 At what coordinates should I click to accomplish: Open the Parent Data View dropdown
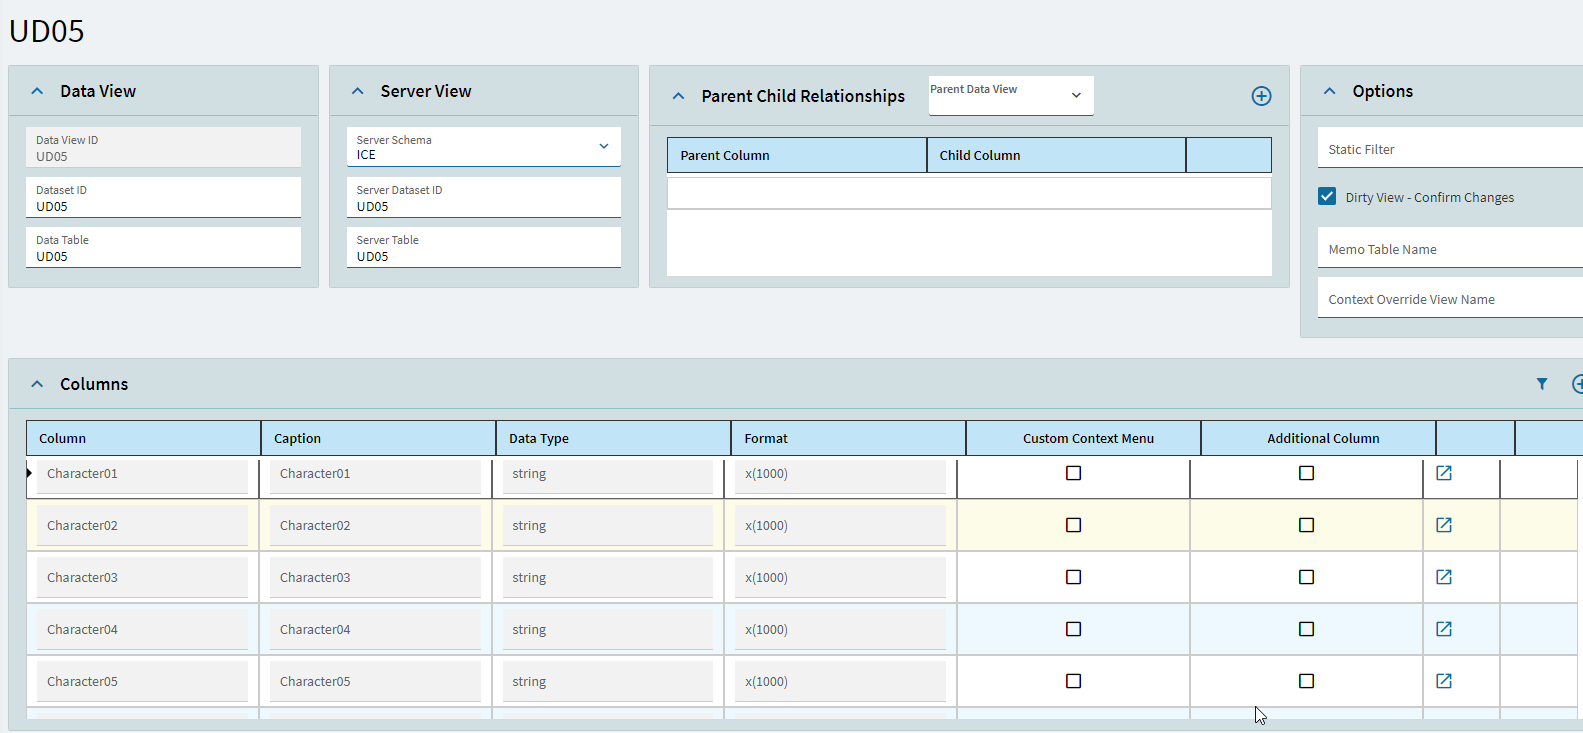(x=1076, y=96)
